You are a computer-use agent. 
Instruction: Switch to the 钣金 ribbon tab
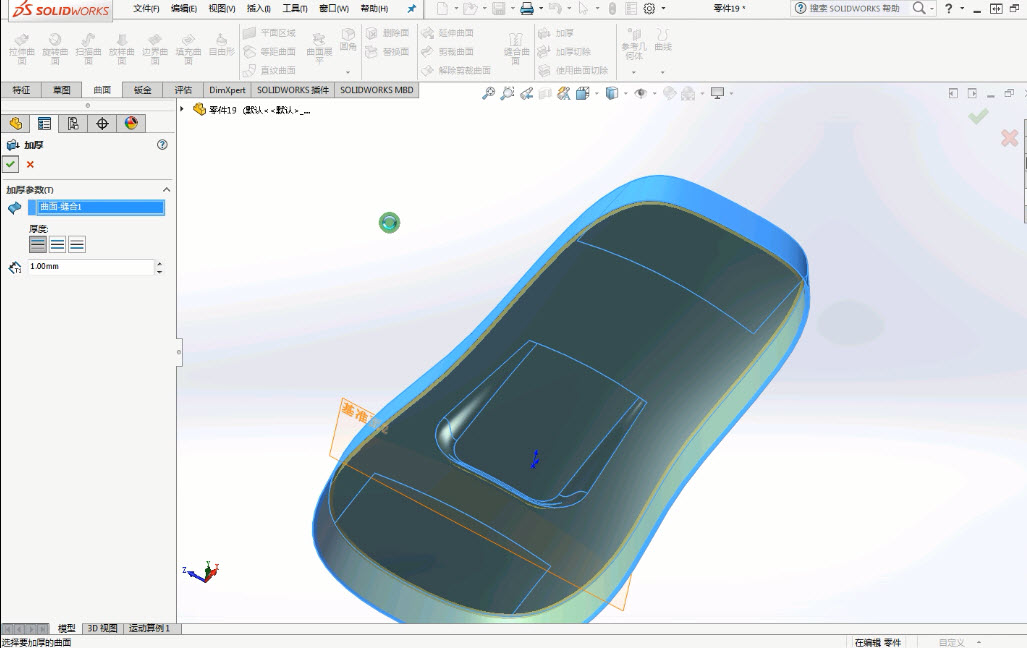coord(142,90)
